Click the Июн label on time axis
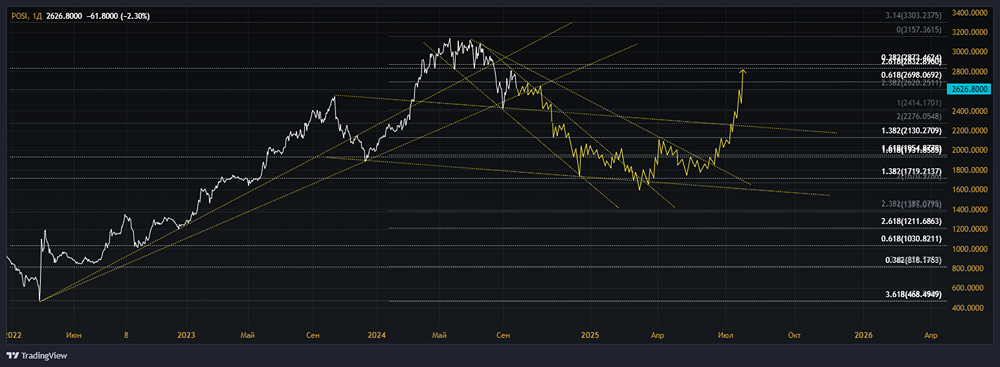Screen dimensions: 1000x367 tap(73, 334)
